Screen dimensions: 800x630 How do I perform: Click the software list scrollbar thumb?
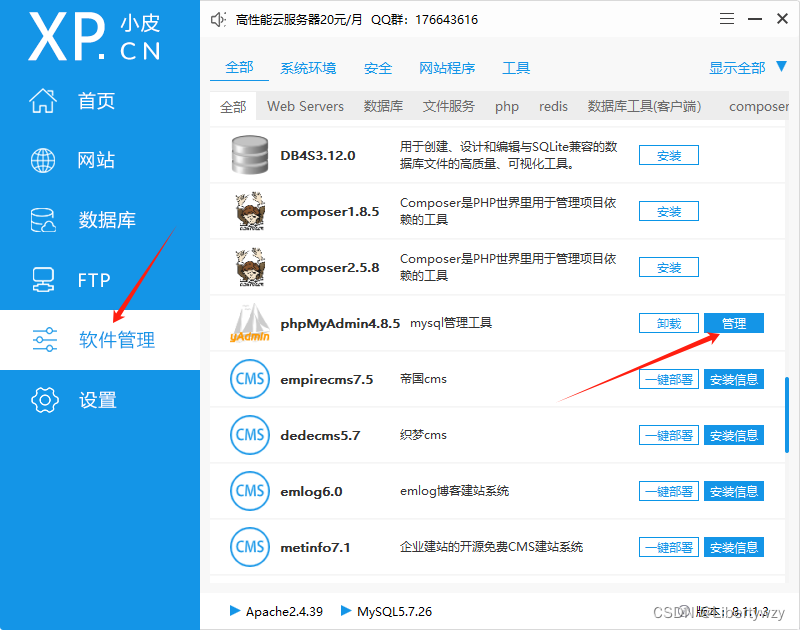click(787, 414)
